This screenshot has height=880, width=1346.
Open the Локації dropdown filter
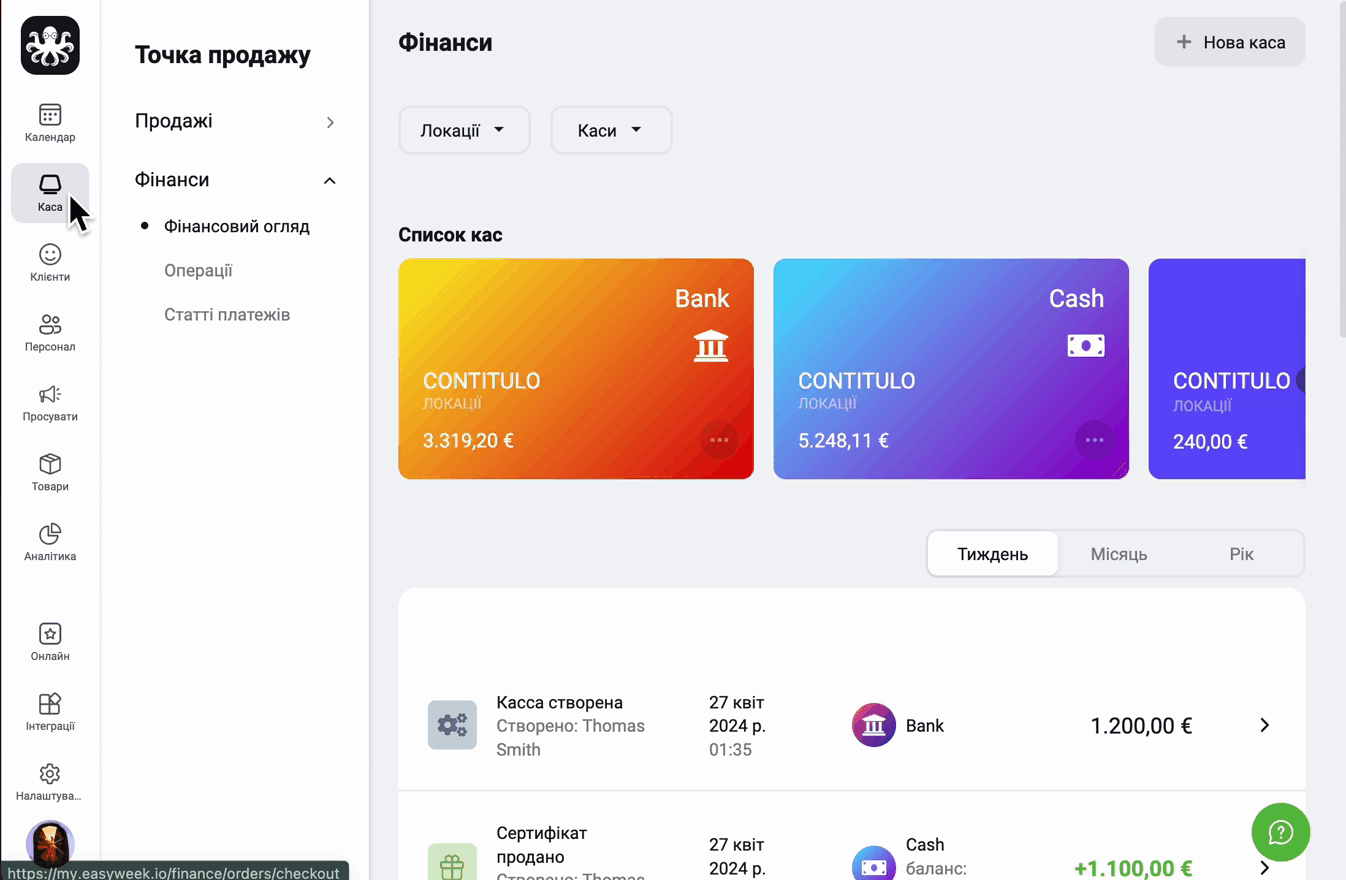[464, 130]
